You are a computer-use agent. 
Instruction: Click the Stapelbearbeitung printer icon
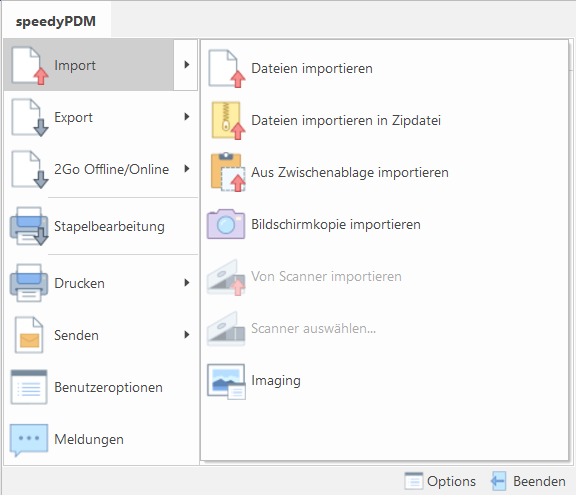(x=29, y=226)
